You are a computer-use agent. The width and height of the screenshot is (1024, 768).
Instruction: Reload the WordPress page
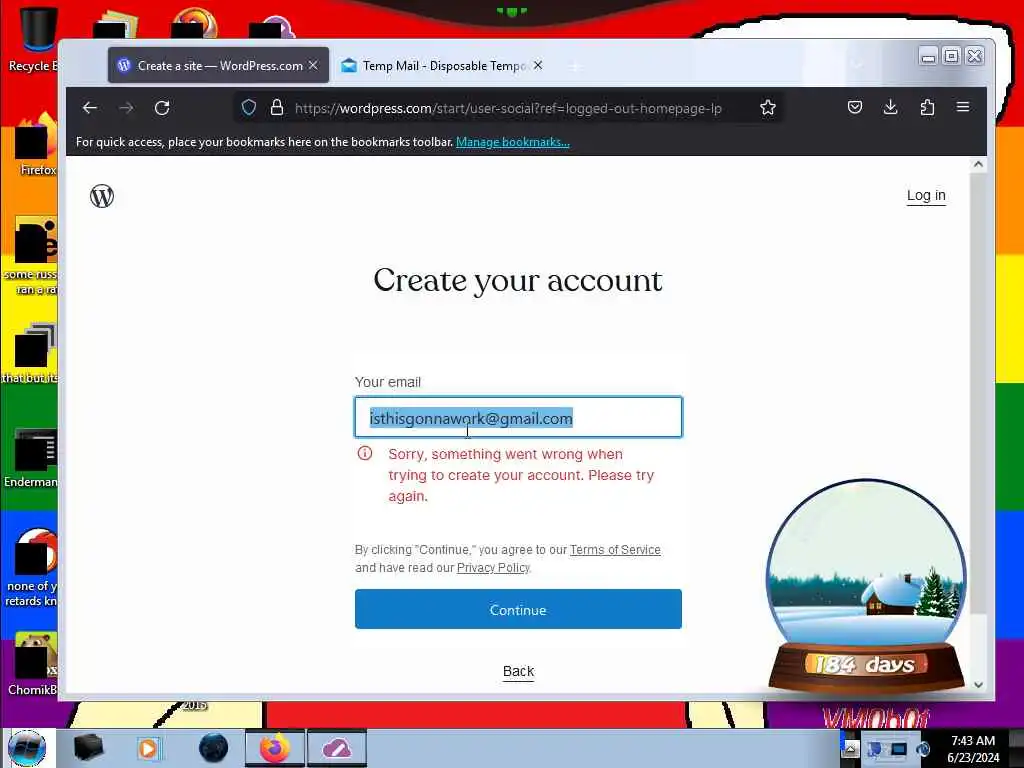[x=162, y=108]
